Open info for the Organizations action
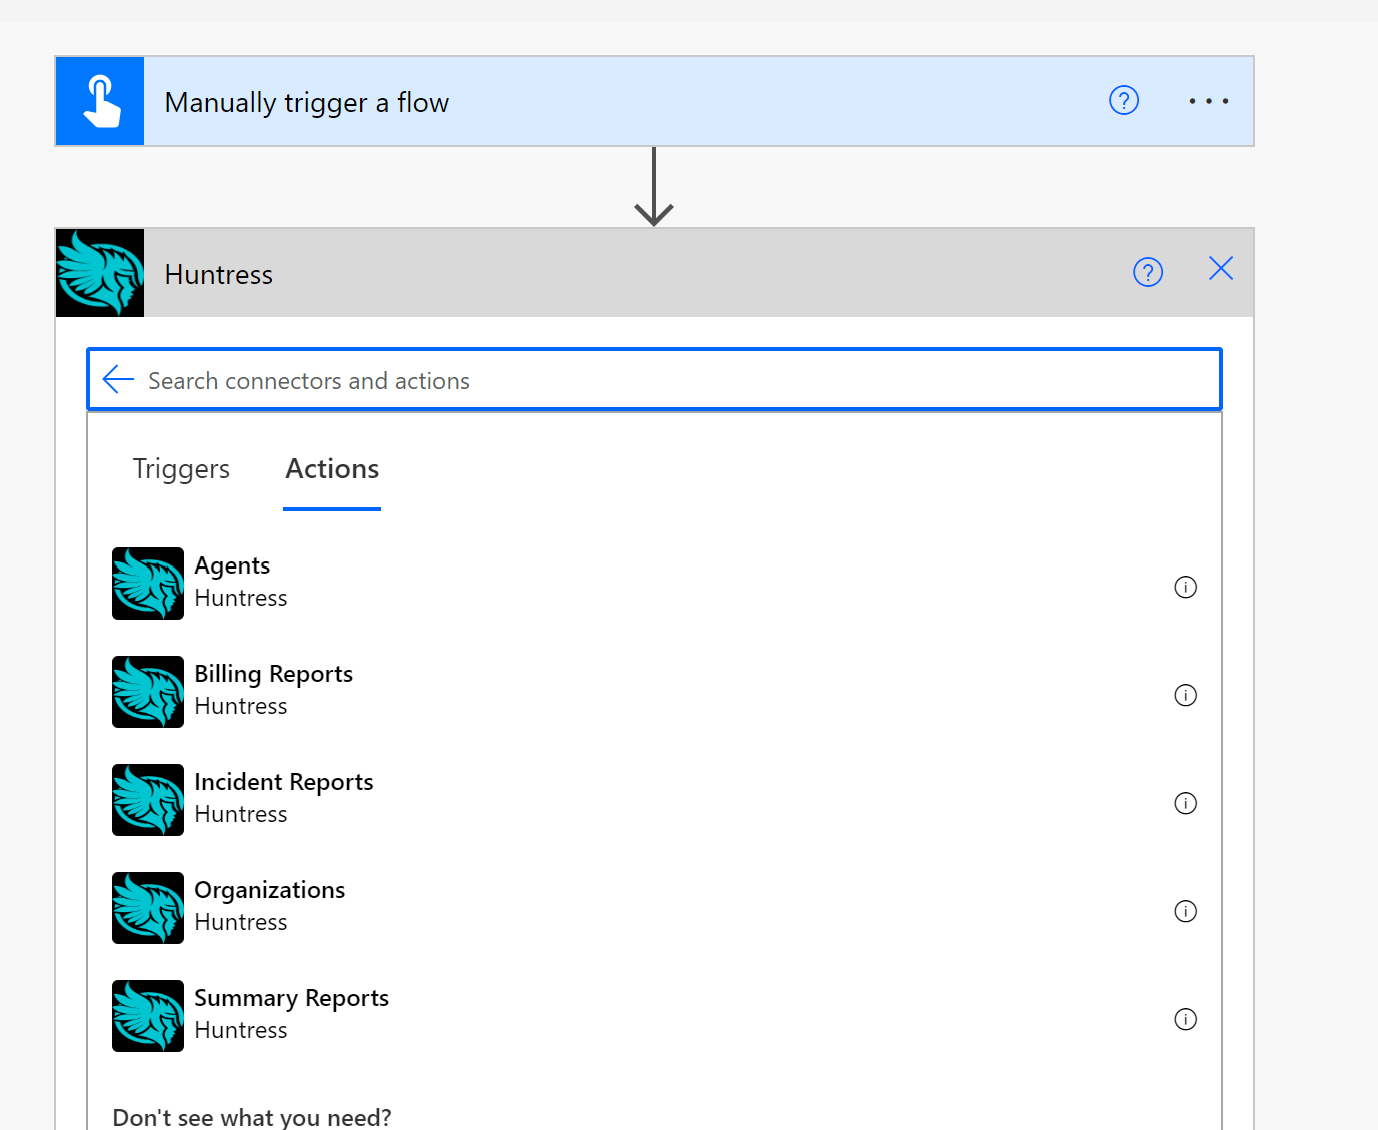Screen dimensions: 1378x1130 click(1185, 911)
